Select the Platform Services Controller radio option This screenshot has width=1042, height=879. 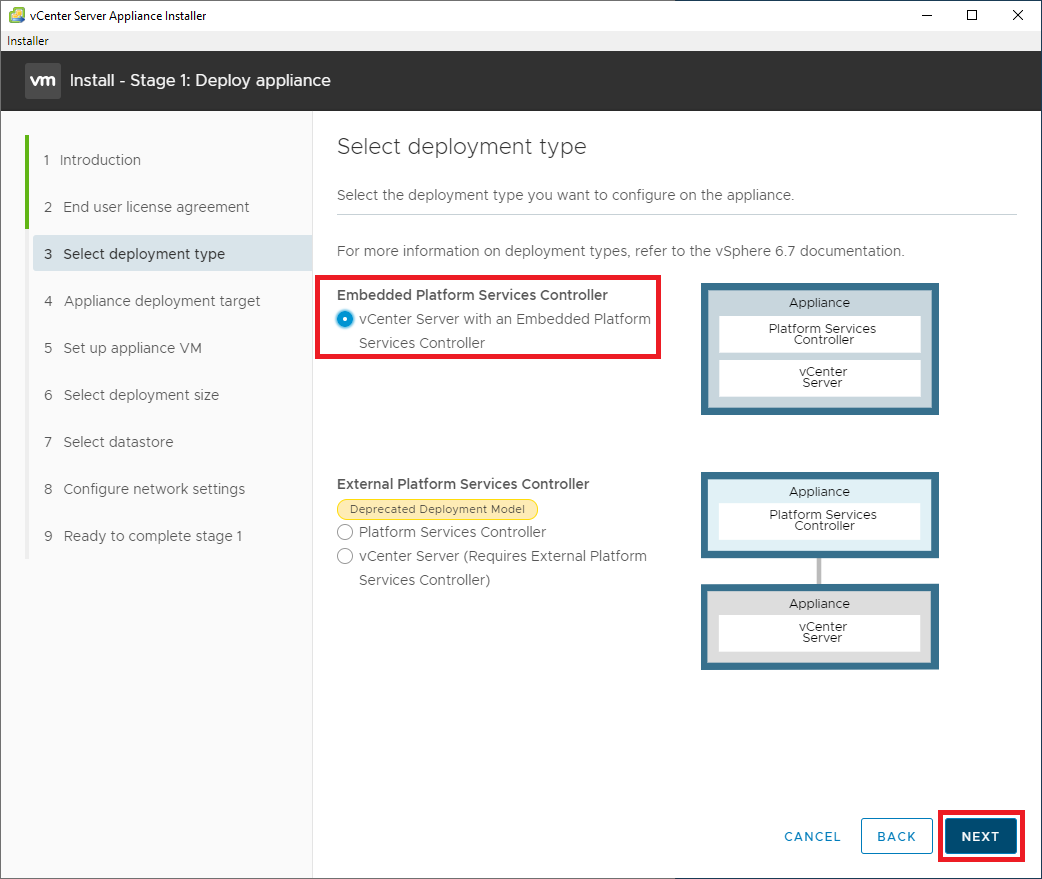[x=345, y=532]
